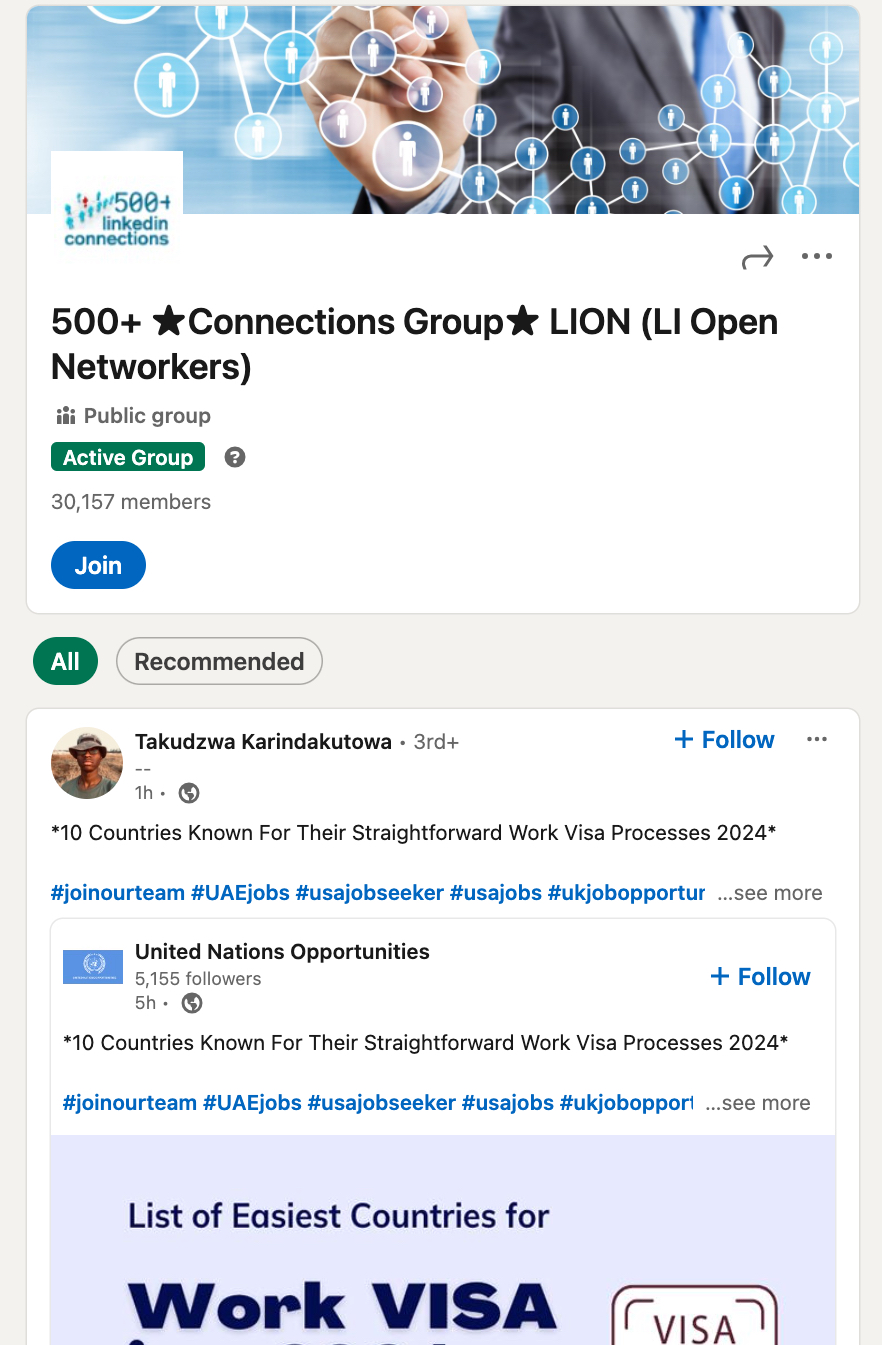This screenshot has width=882, height=1345.
Task: Open the three-dot menu on Takudzwa's post
Action: (817, 738)
